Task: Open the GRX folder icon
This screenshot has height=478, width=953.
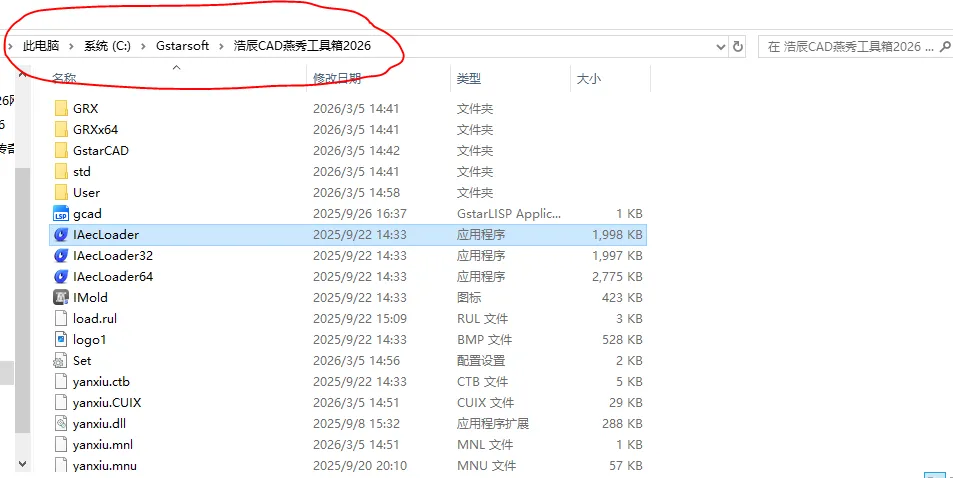Action: pyautogui.click(x=61, y=108)
